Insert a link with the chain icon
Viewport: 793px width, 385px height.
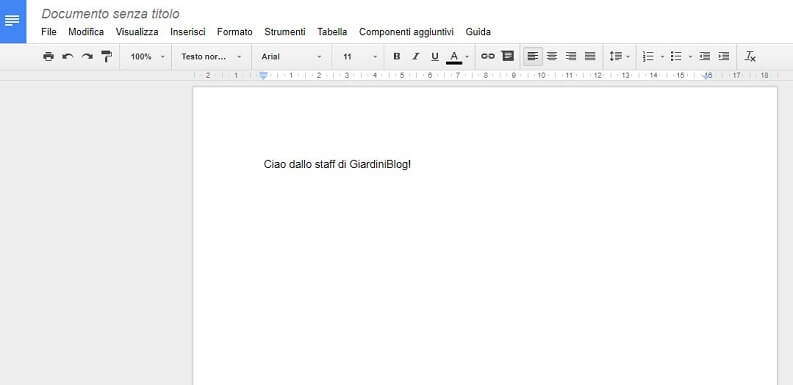(488, 57)
